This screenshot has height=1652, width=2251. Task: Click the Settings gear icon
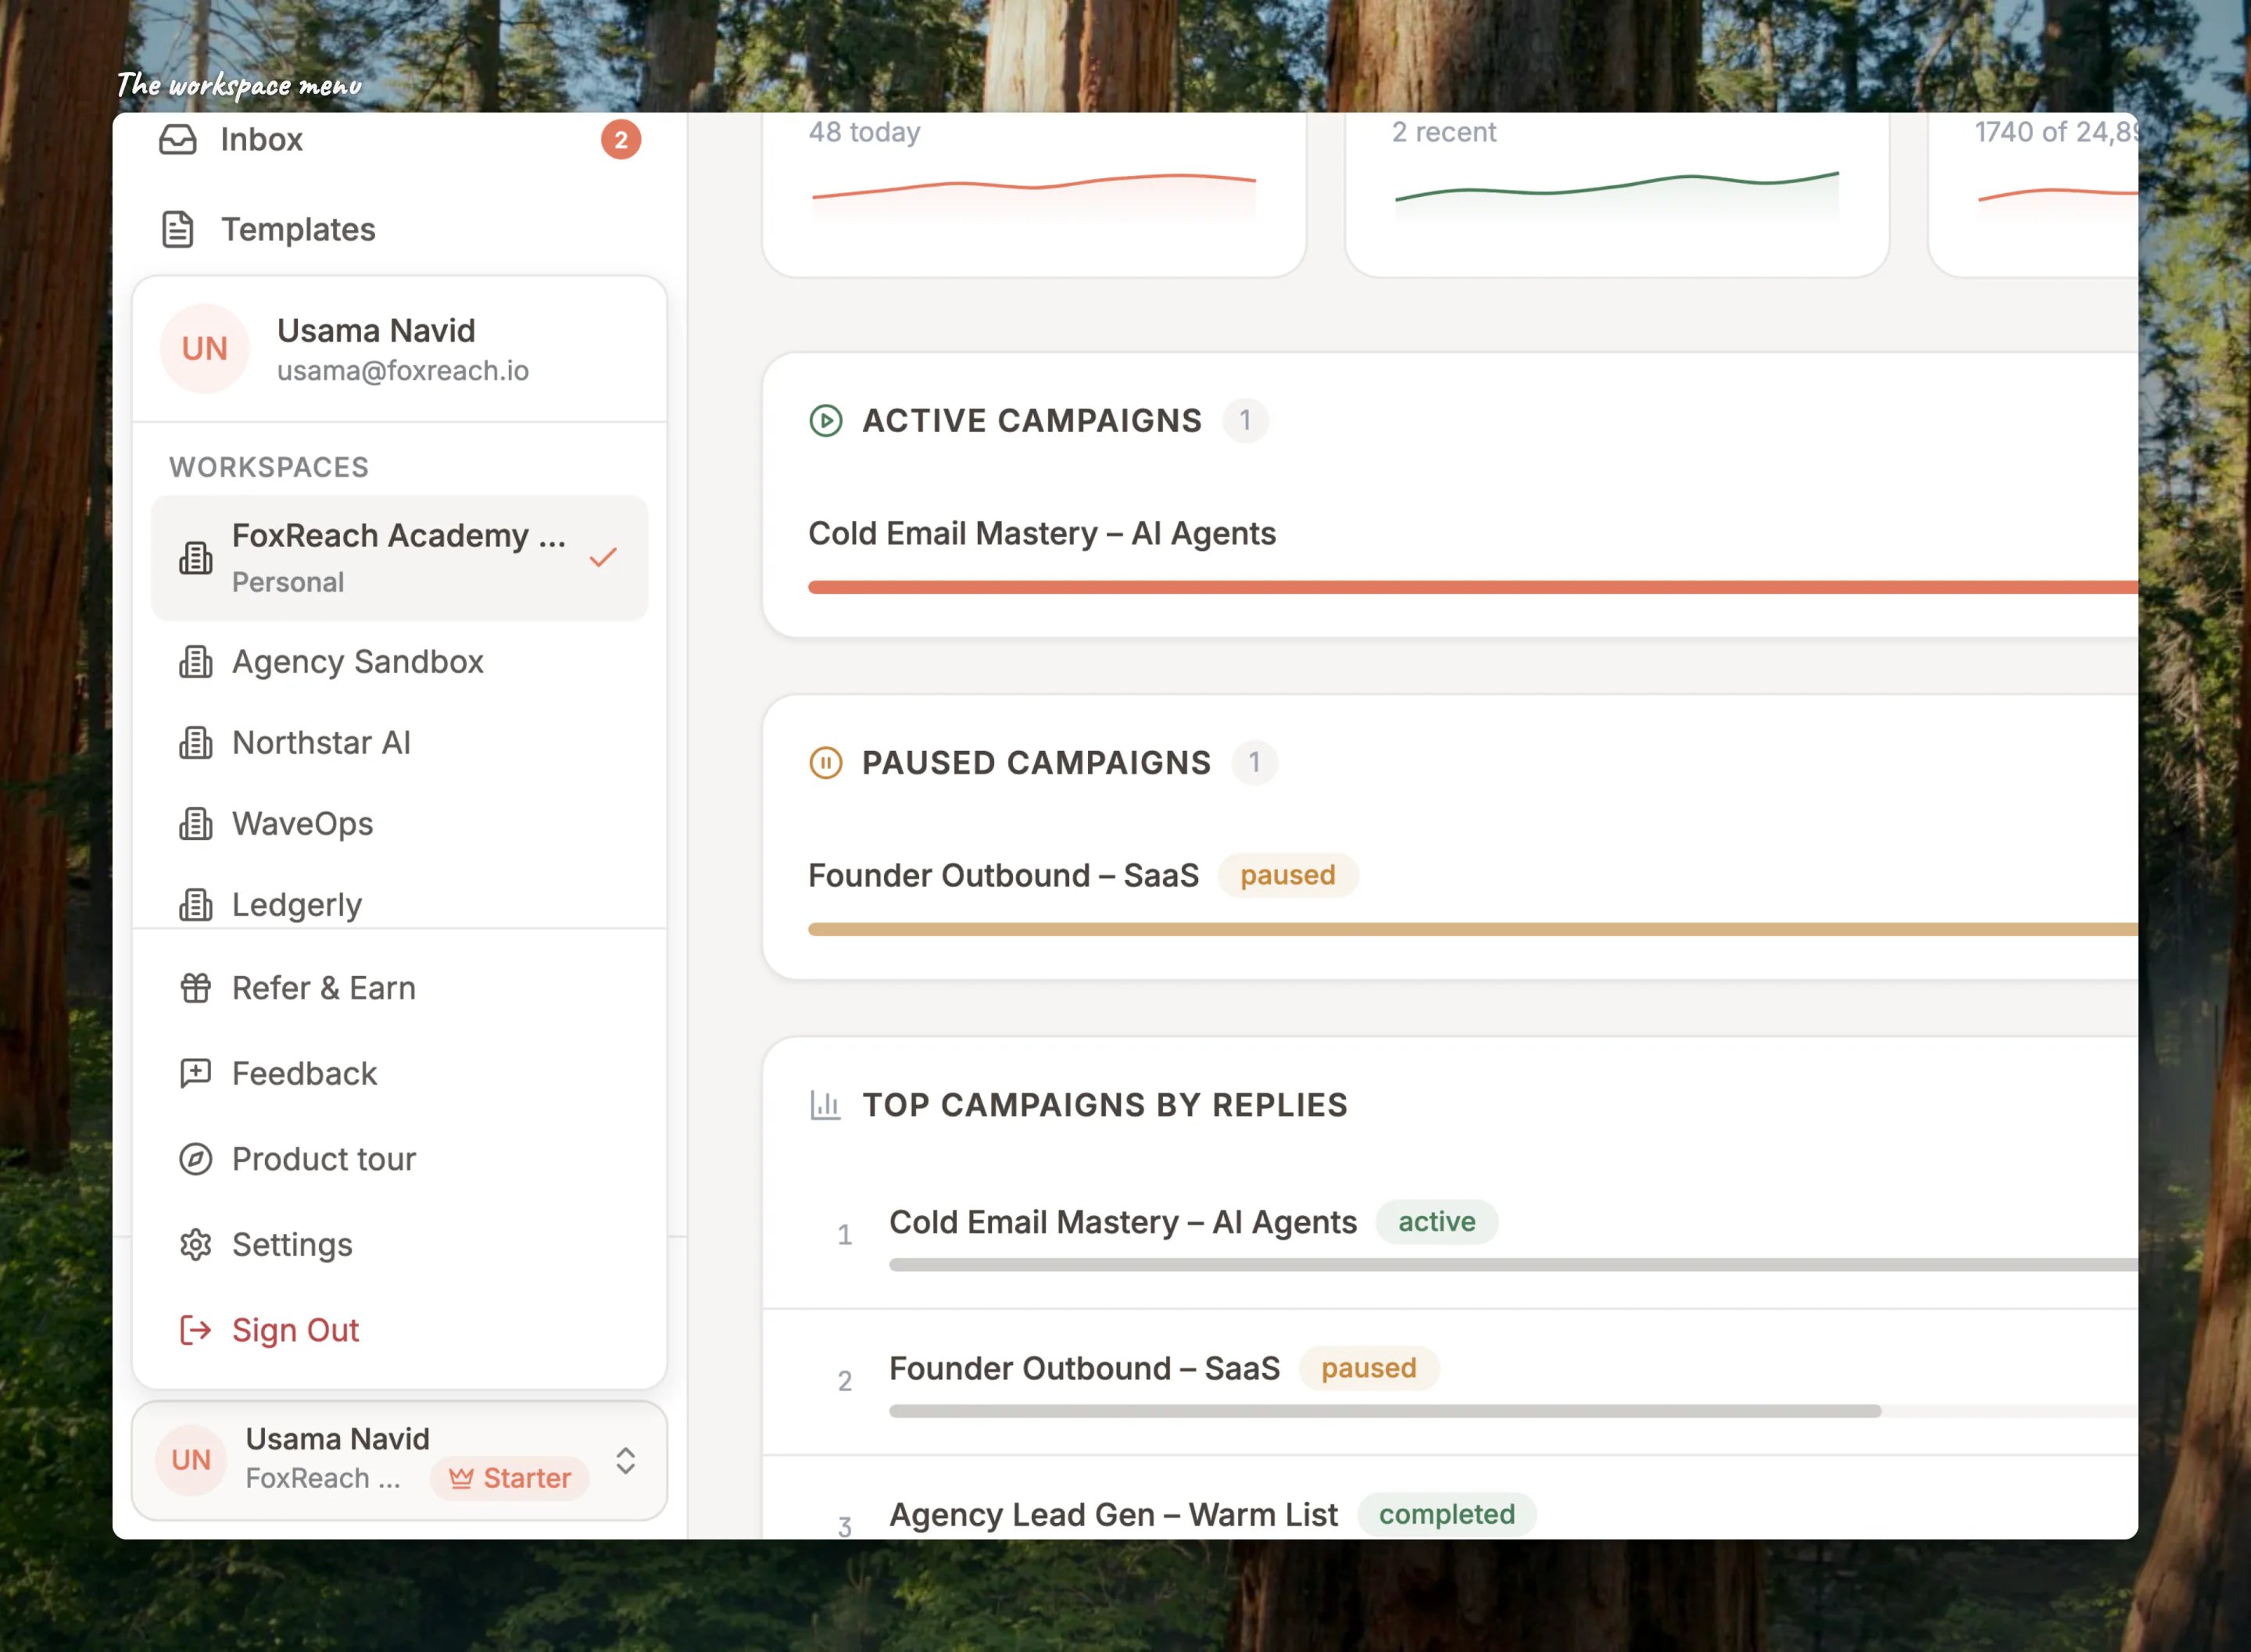(x=196, y=1244)
